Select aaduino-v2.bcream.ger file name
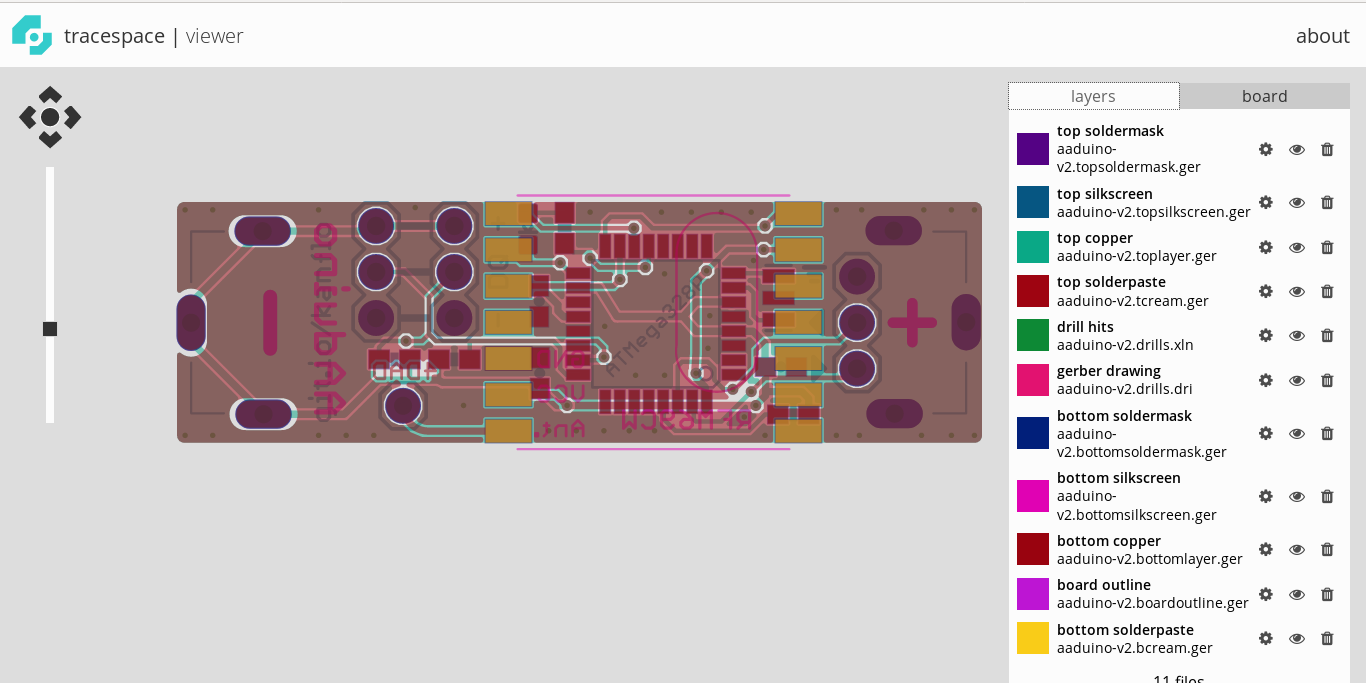 1135,648
